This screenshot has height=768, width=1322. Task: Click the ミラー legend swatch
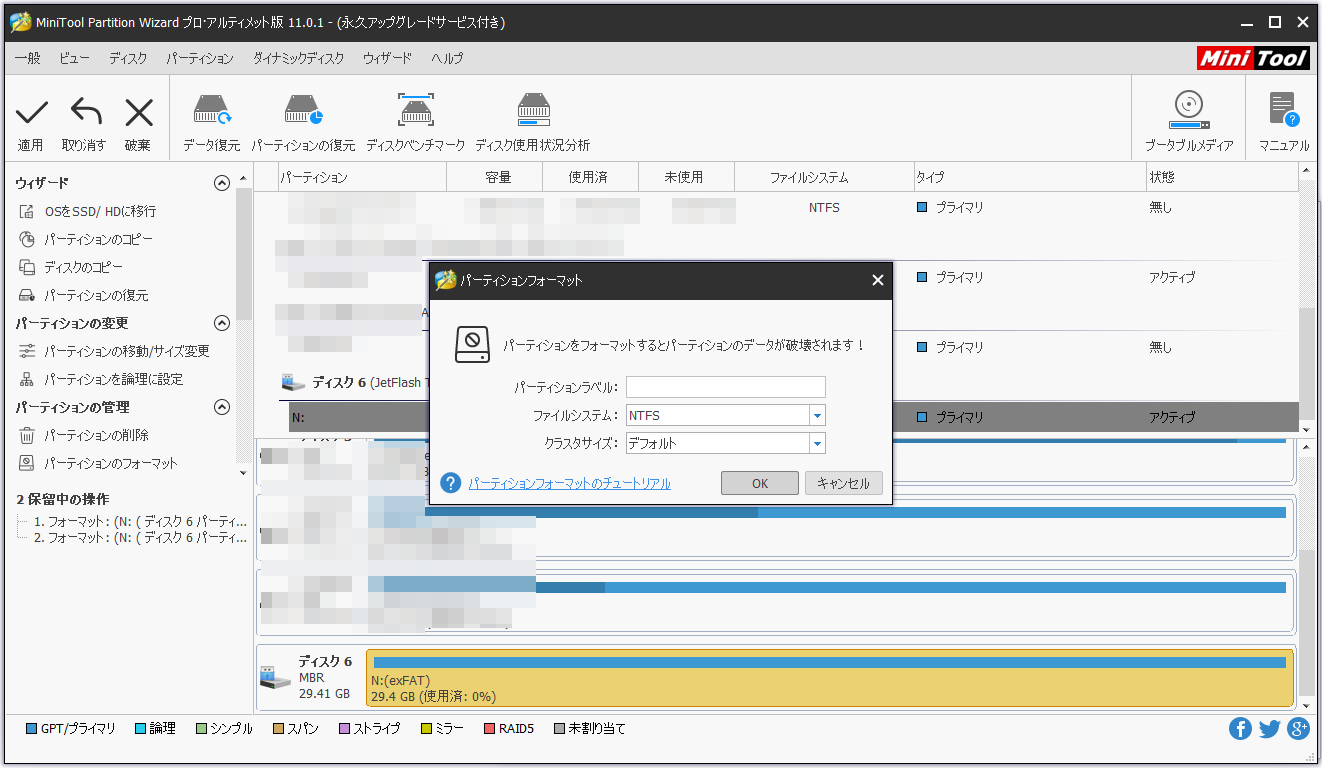426,729
